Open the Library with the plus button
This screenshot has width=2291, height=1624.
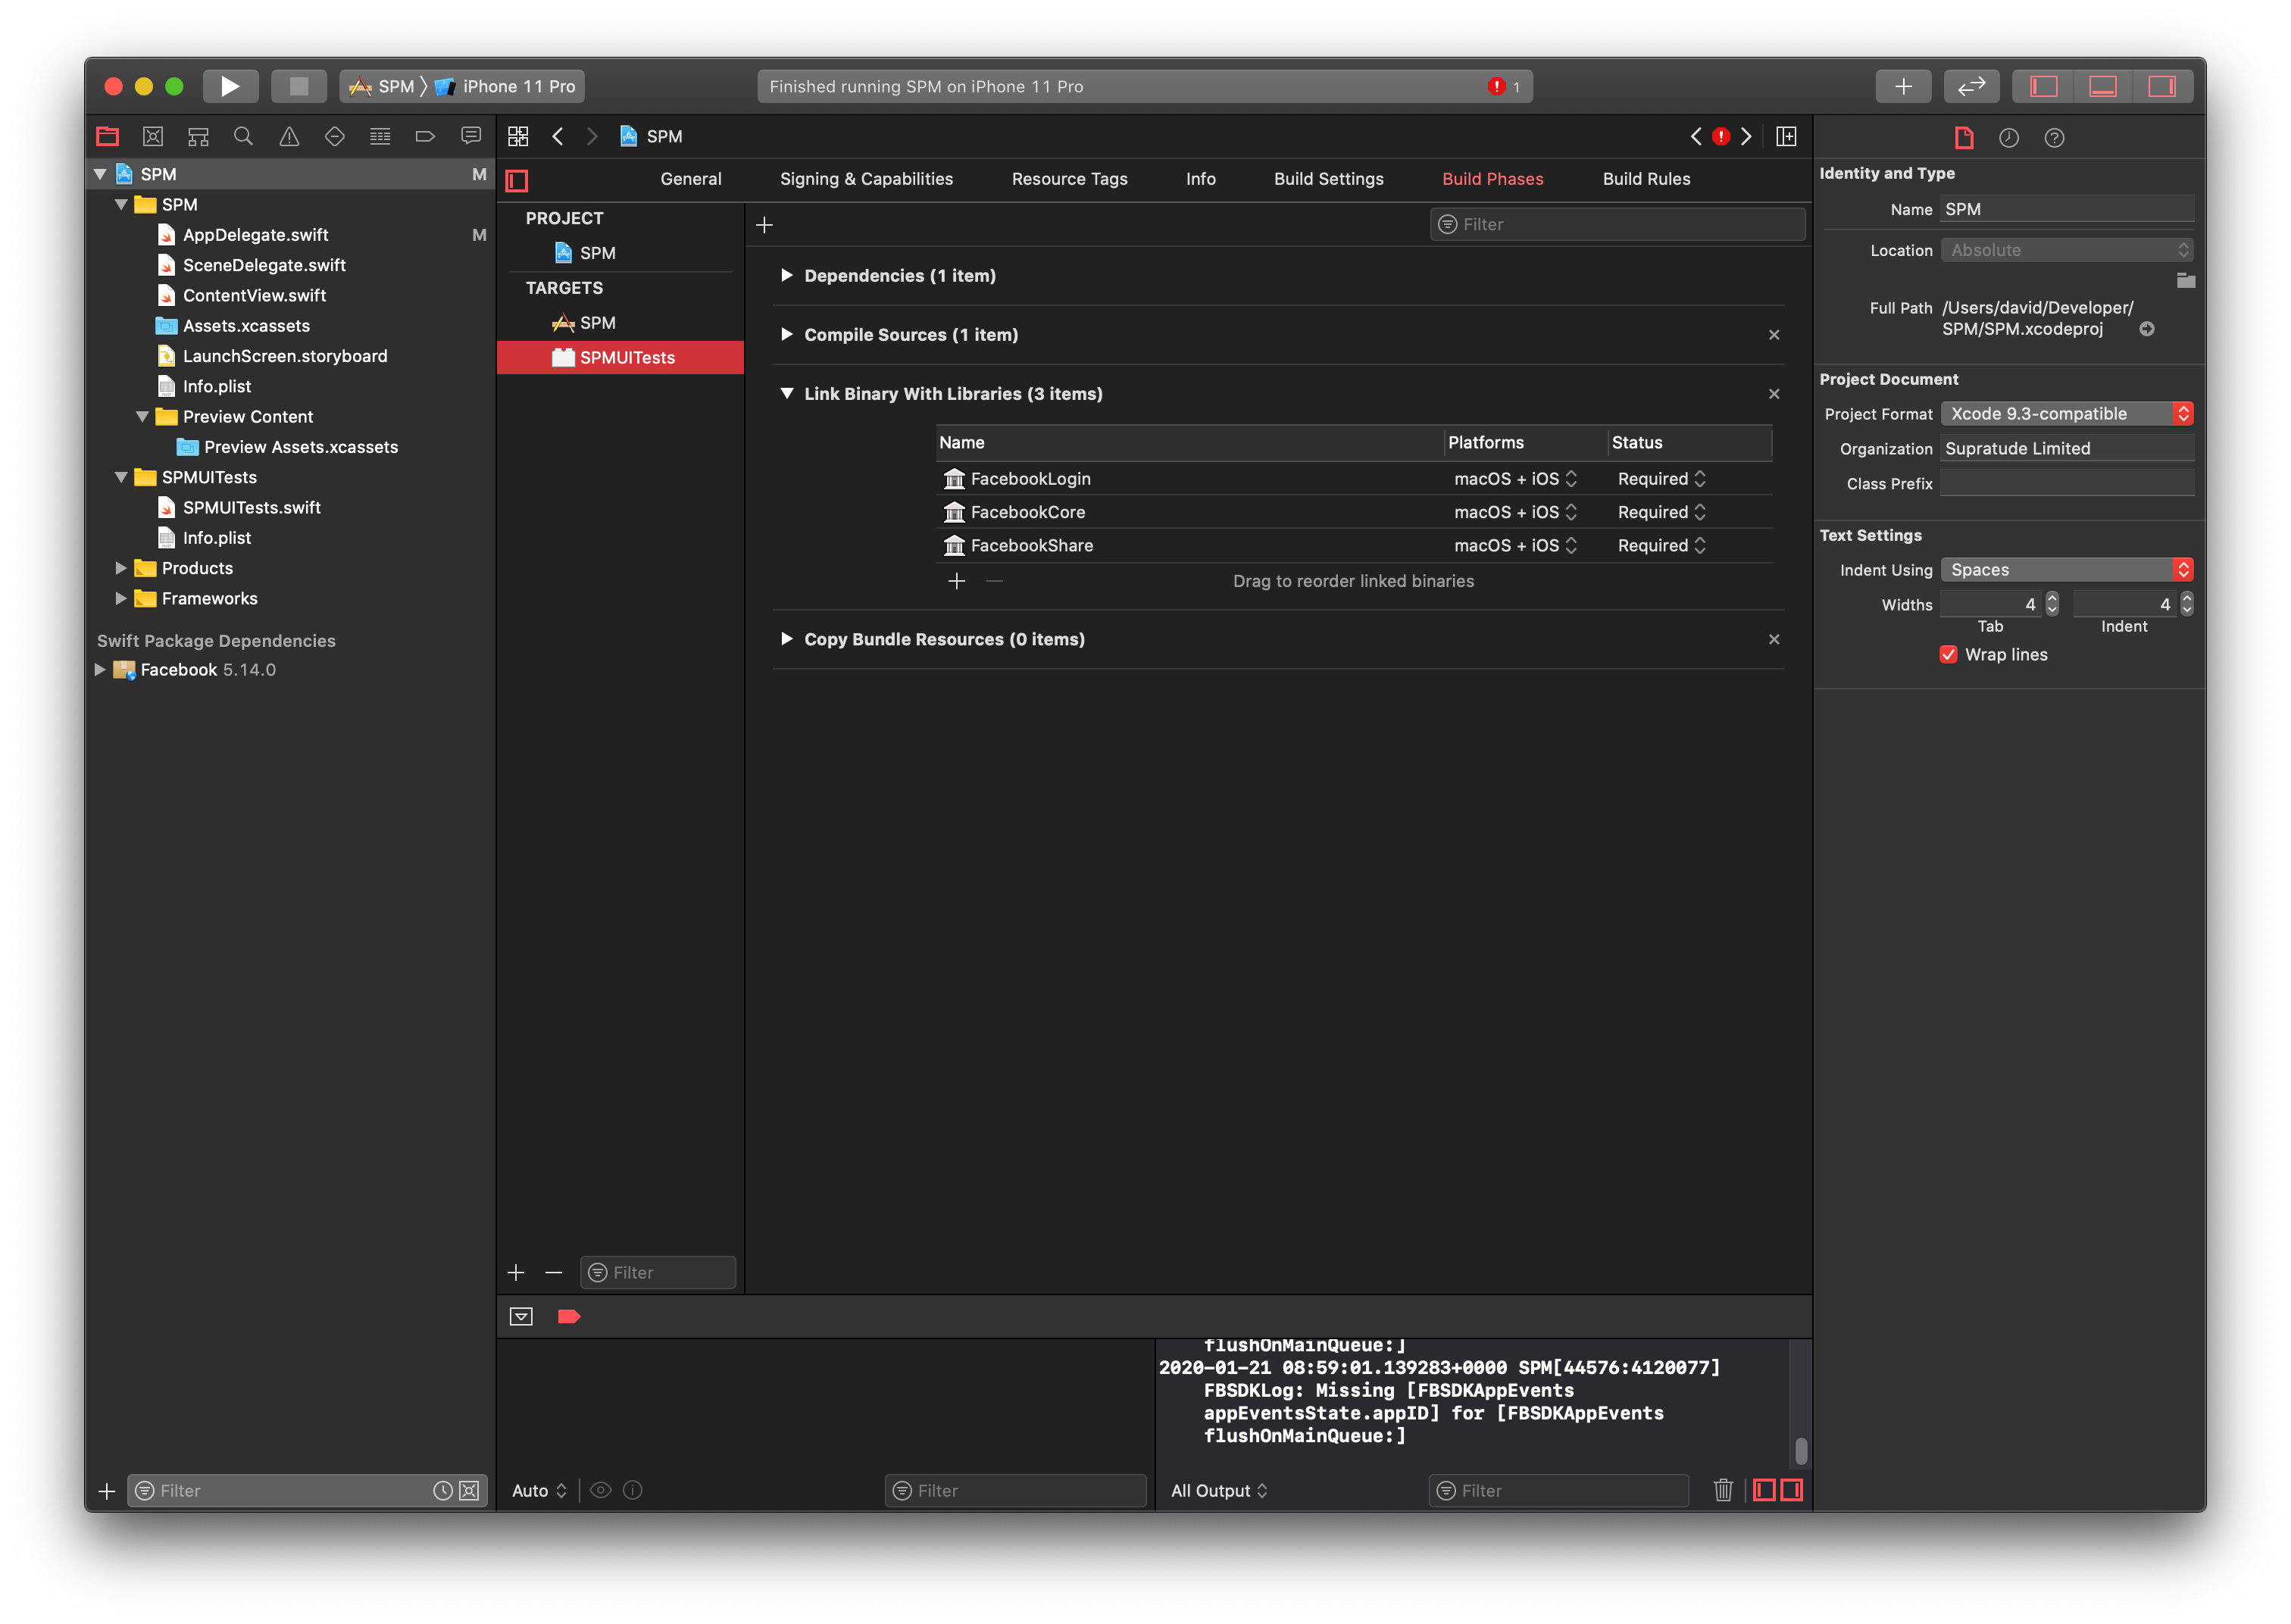[1903, 86]
